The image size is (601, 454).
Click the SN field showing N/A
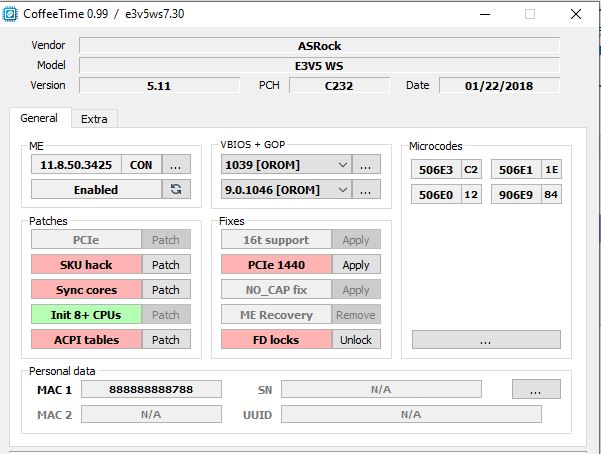381,389
